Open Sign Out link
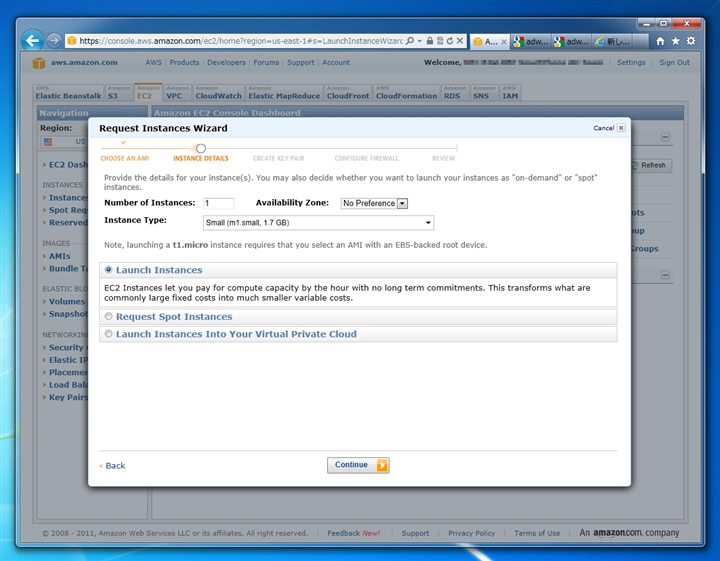 674,62
